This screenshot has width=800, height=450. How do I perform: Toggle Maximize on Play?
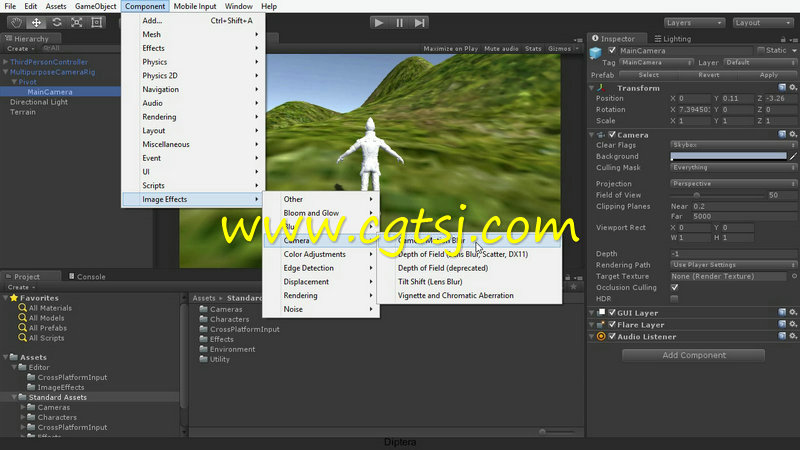pos(451,48)
